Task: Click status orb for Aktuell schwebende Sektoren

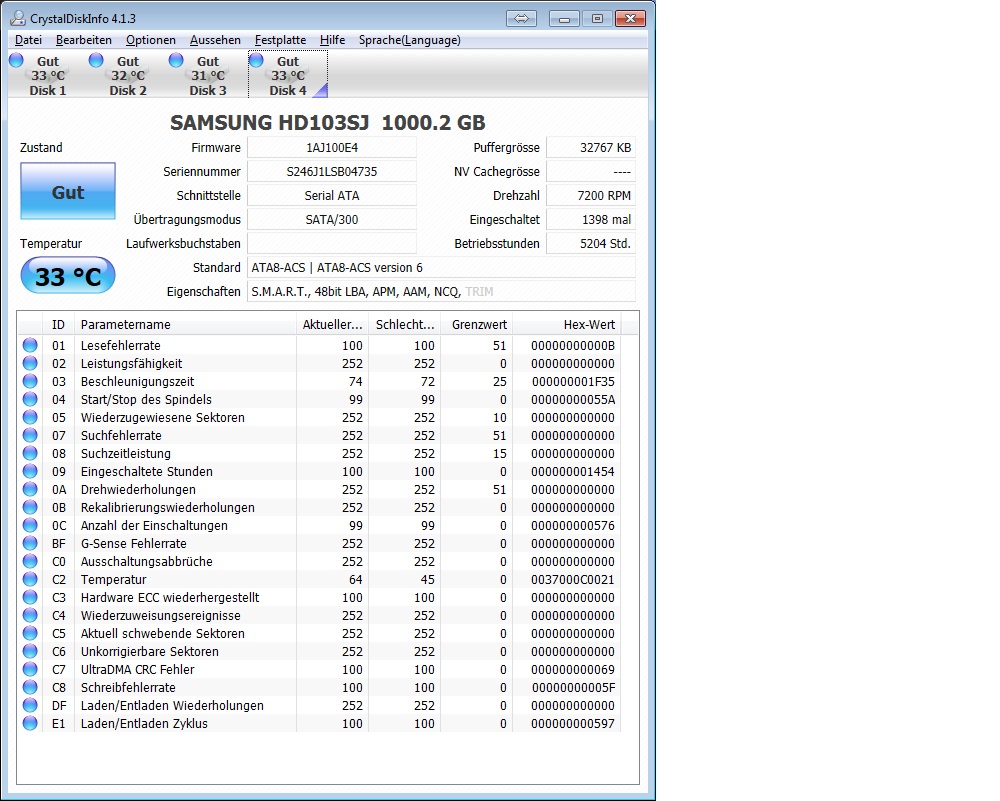Action: pos(30,633)
